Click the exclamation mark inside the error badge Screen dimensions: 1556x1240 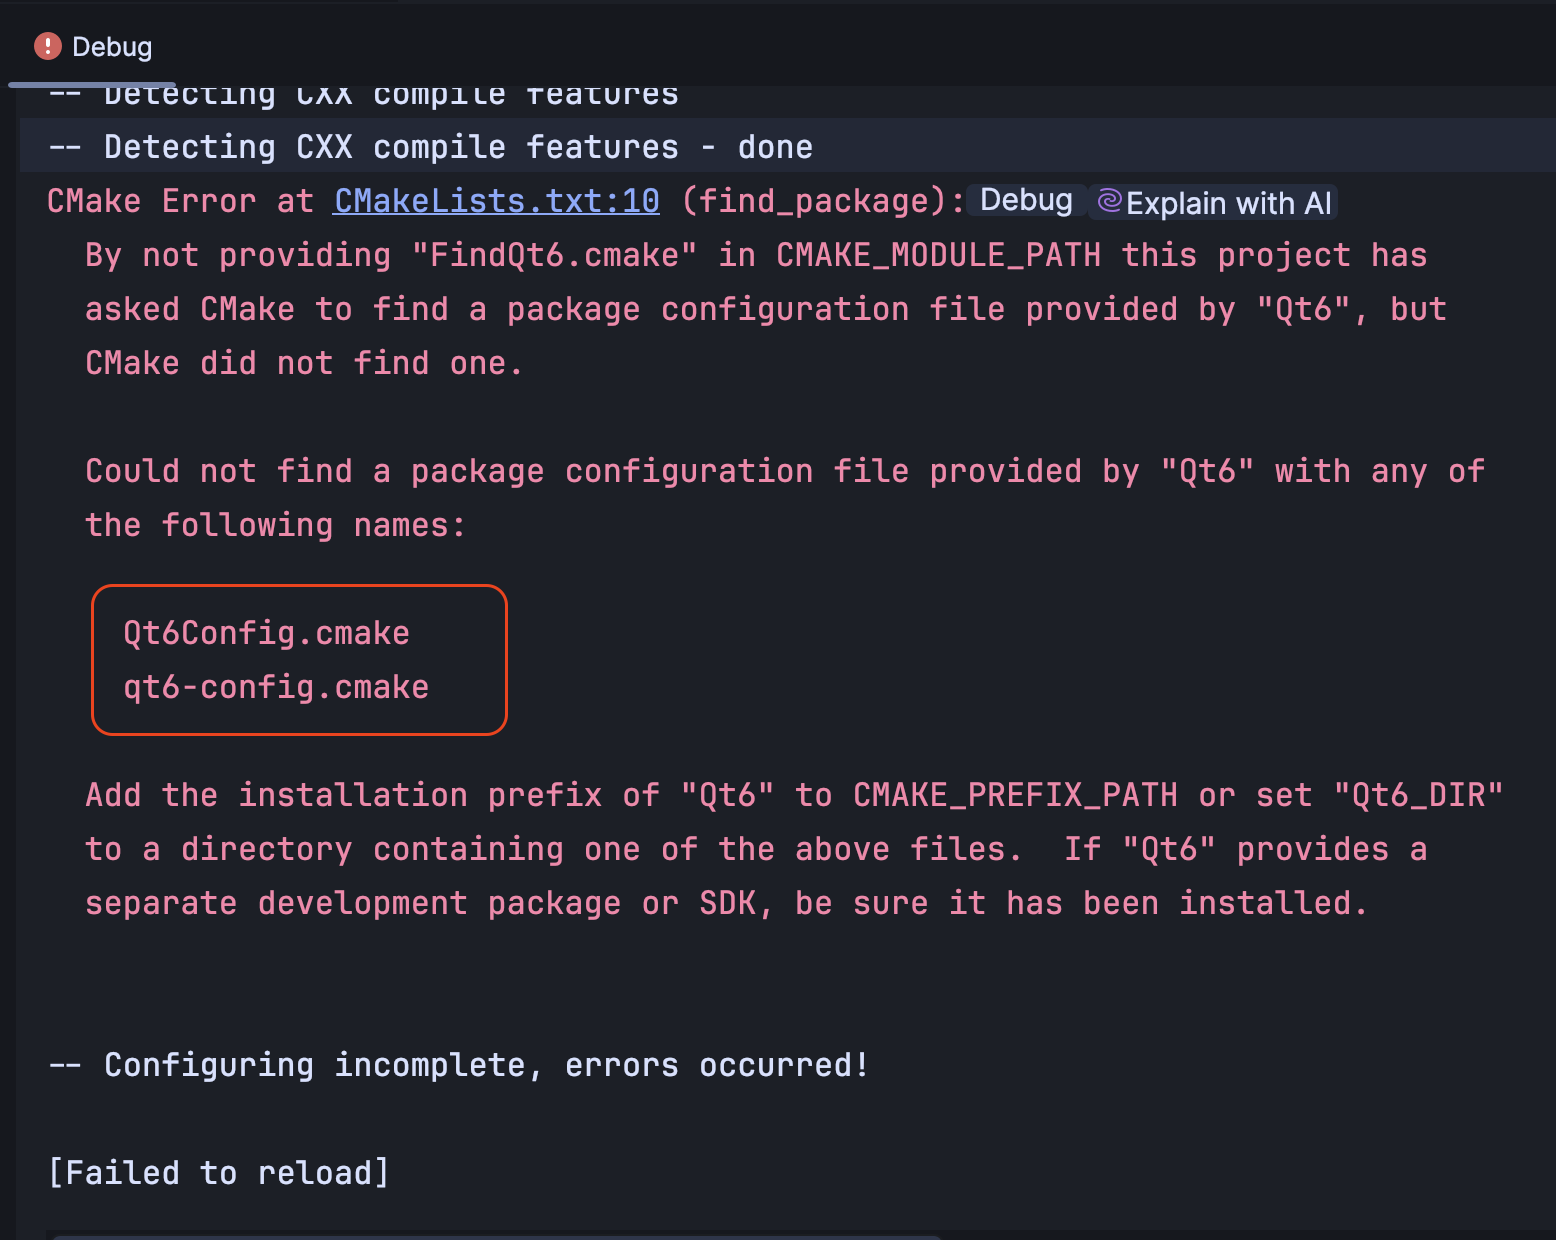[x=47, y=46]
